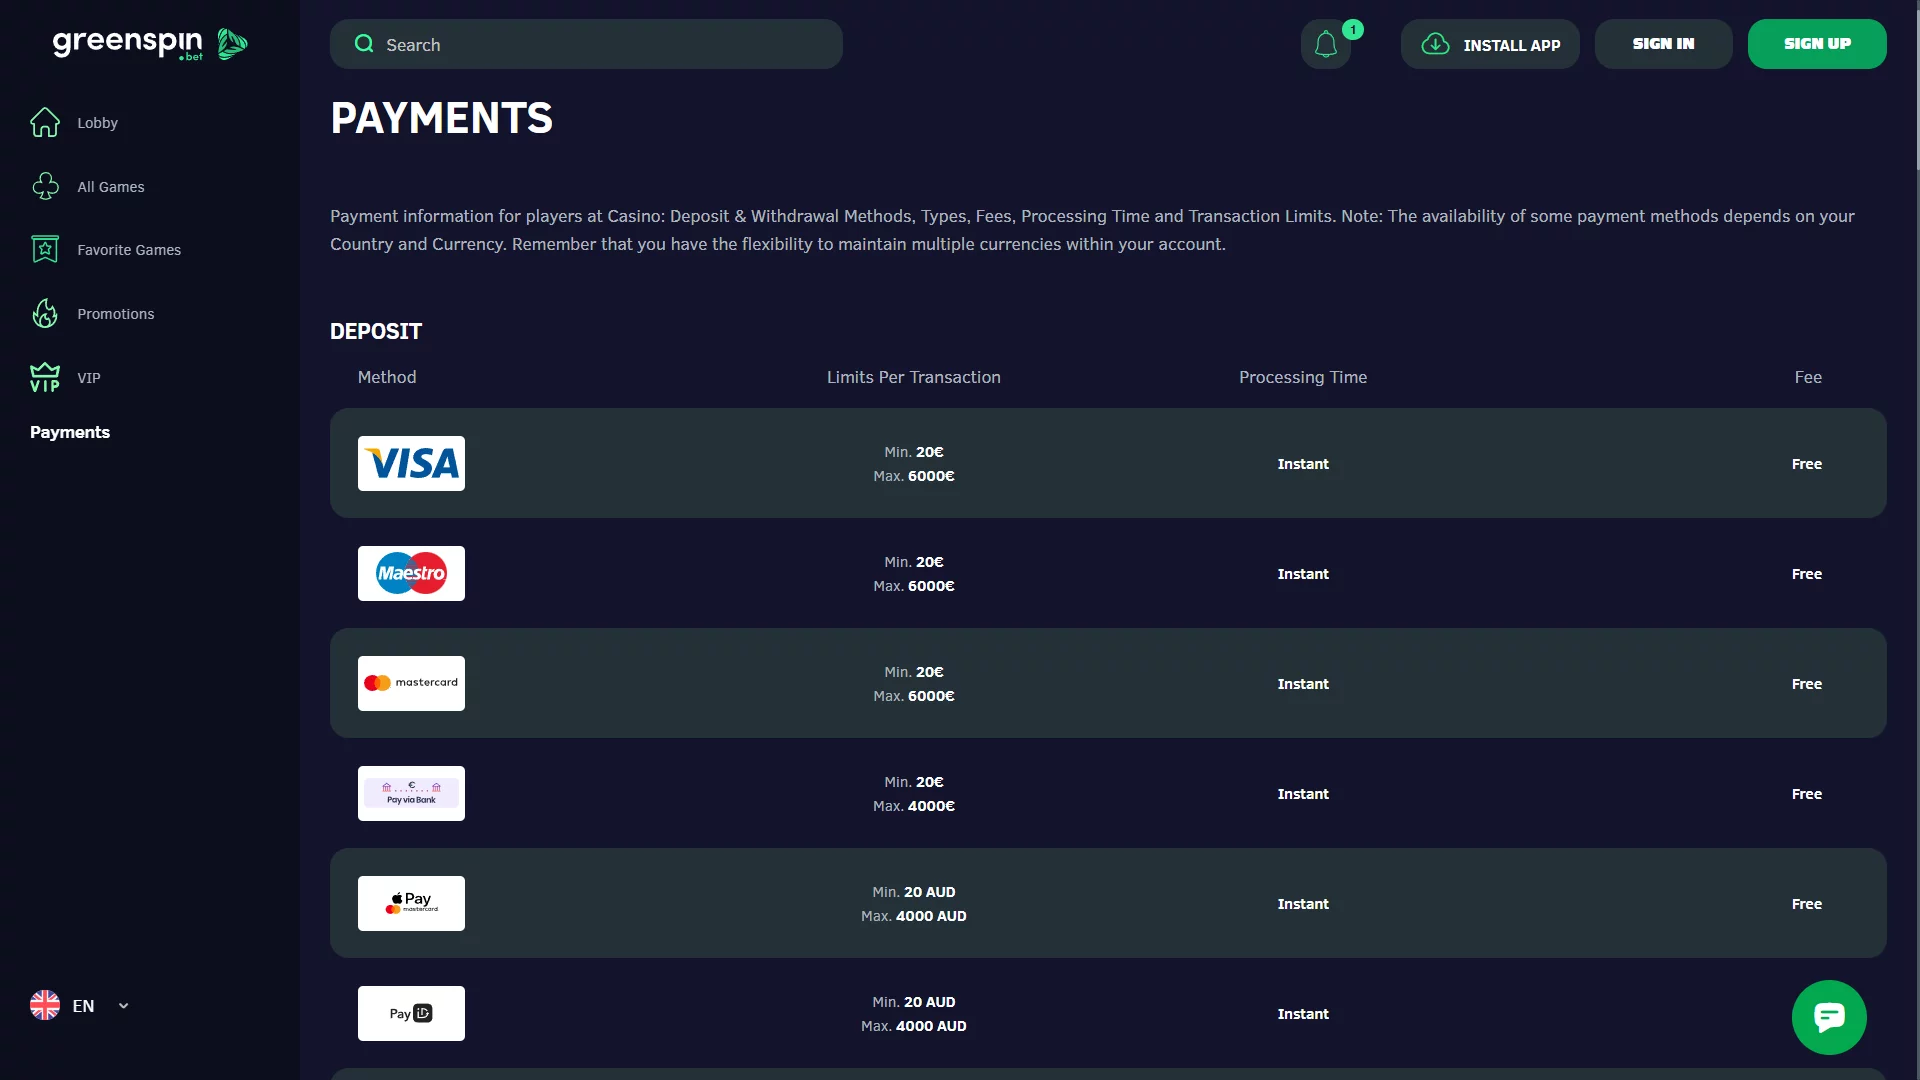Click the PAYMENTS page title
This screenshot has width=1920, height=1080.
pyautogui.click(x=441, y=118)
